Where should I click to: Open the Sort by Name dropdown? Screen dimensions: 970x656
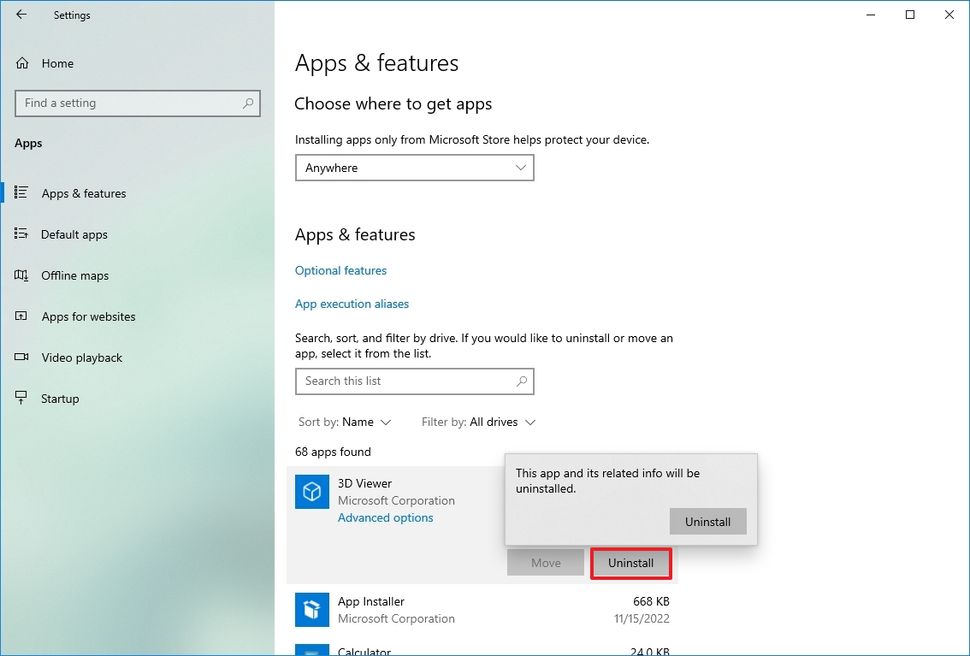(344, 422)
